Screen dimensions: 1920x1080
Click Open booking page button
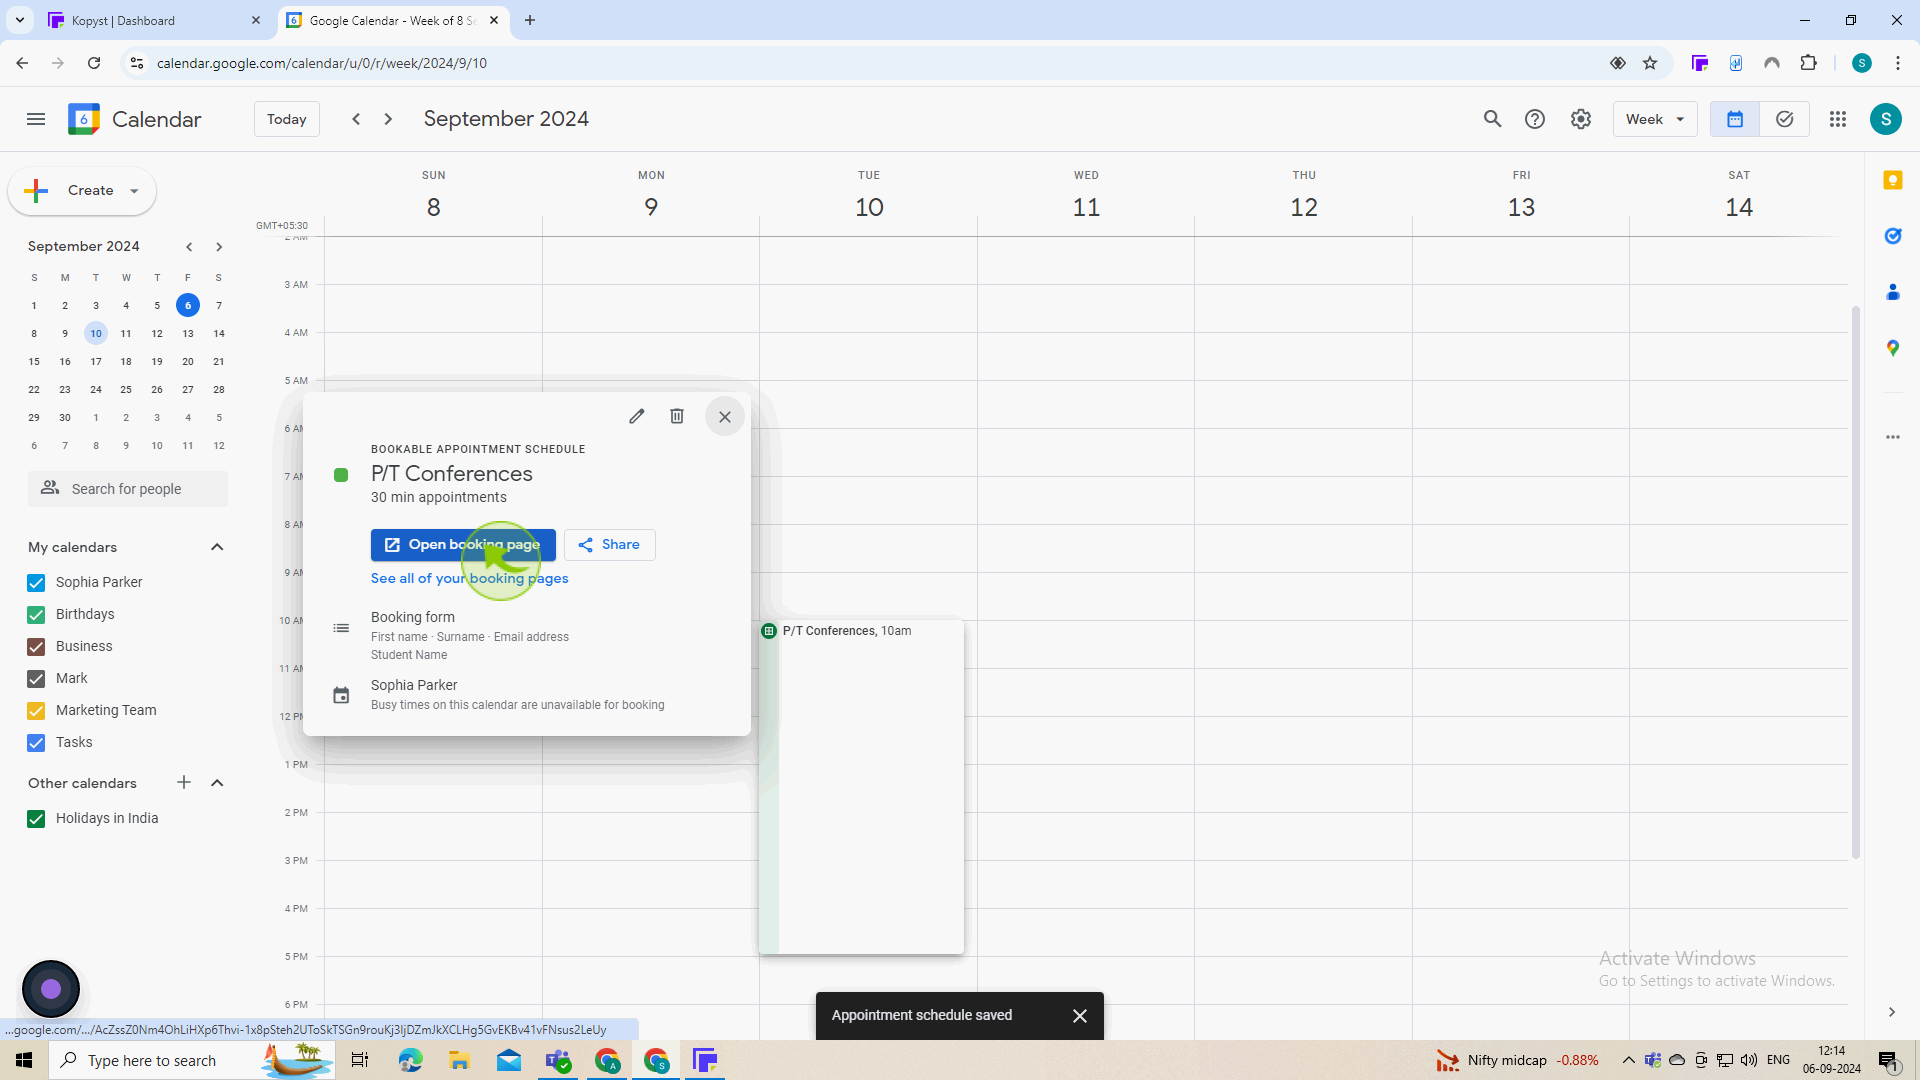464,545
